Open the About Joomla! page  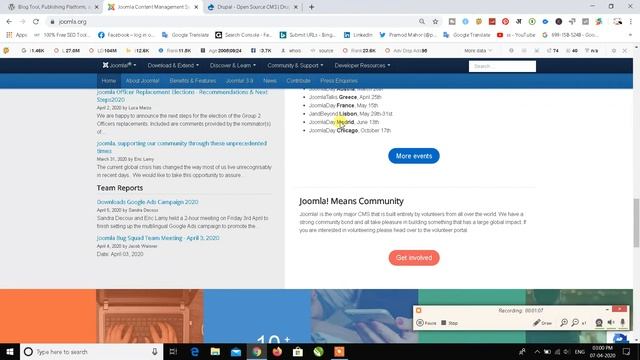point(142,81)
